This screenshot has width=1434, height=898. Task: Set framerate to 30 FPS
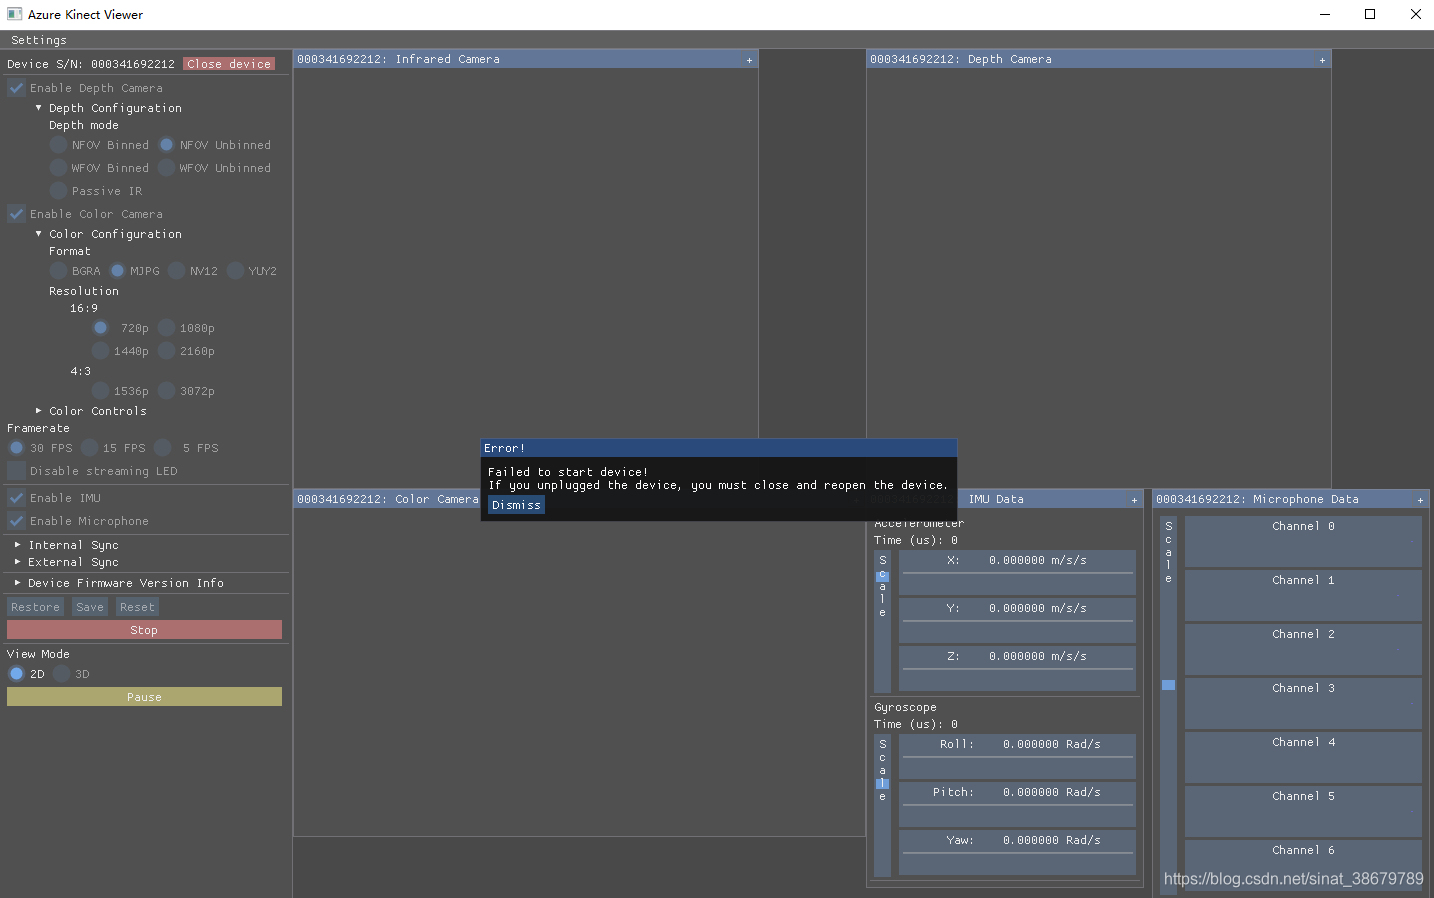point(17,448)
